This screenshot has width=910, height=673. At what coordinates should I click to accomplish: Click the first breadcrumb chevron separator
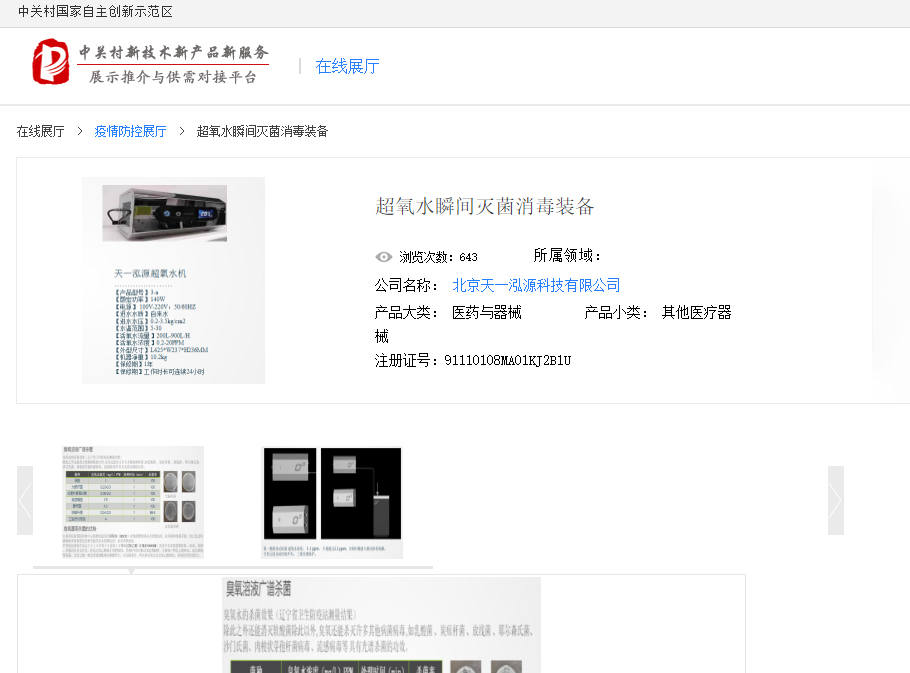click(x=80, y=132)
